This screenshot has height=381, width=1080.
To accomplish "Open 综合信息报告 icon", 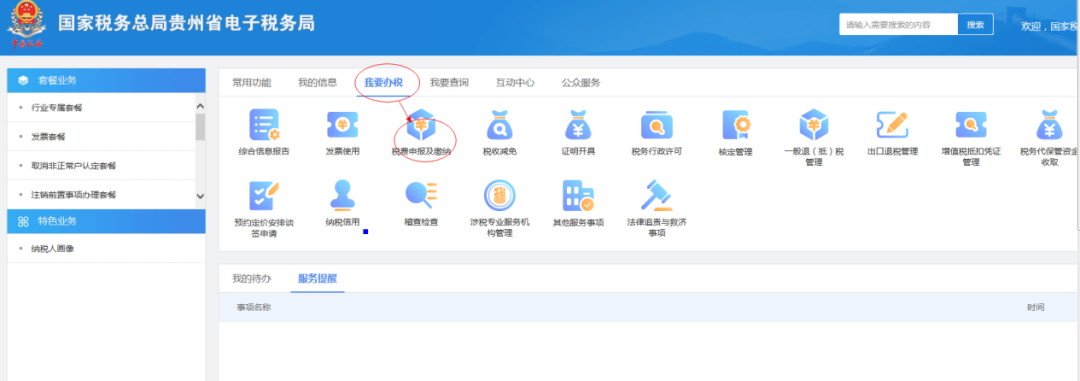I will pos(264,125).
